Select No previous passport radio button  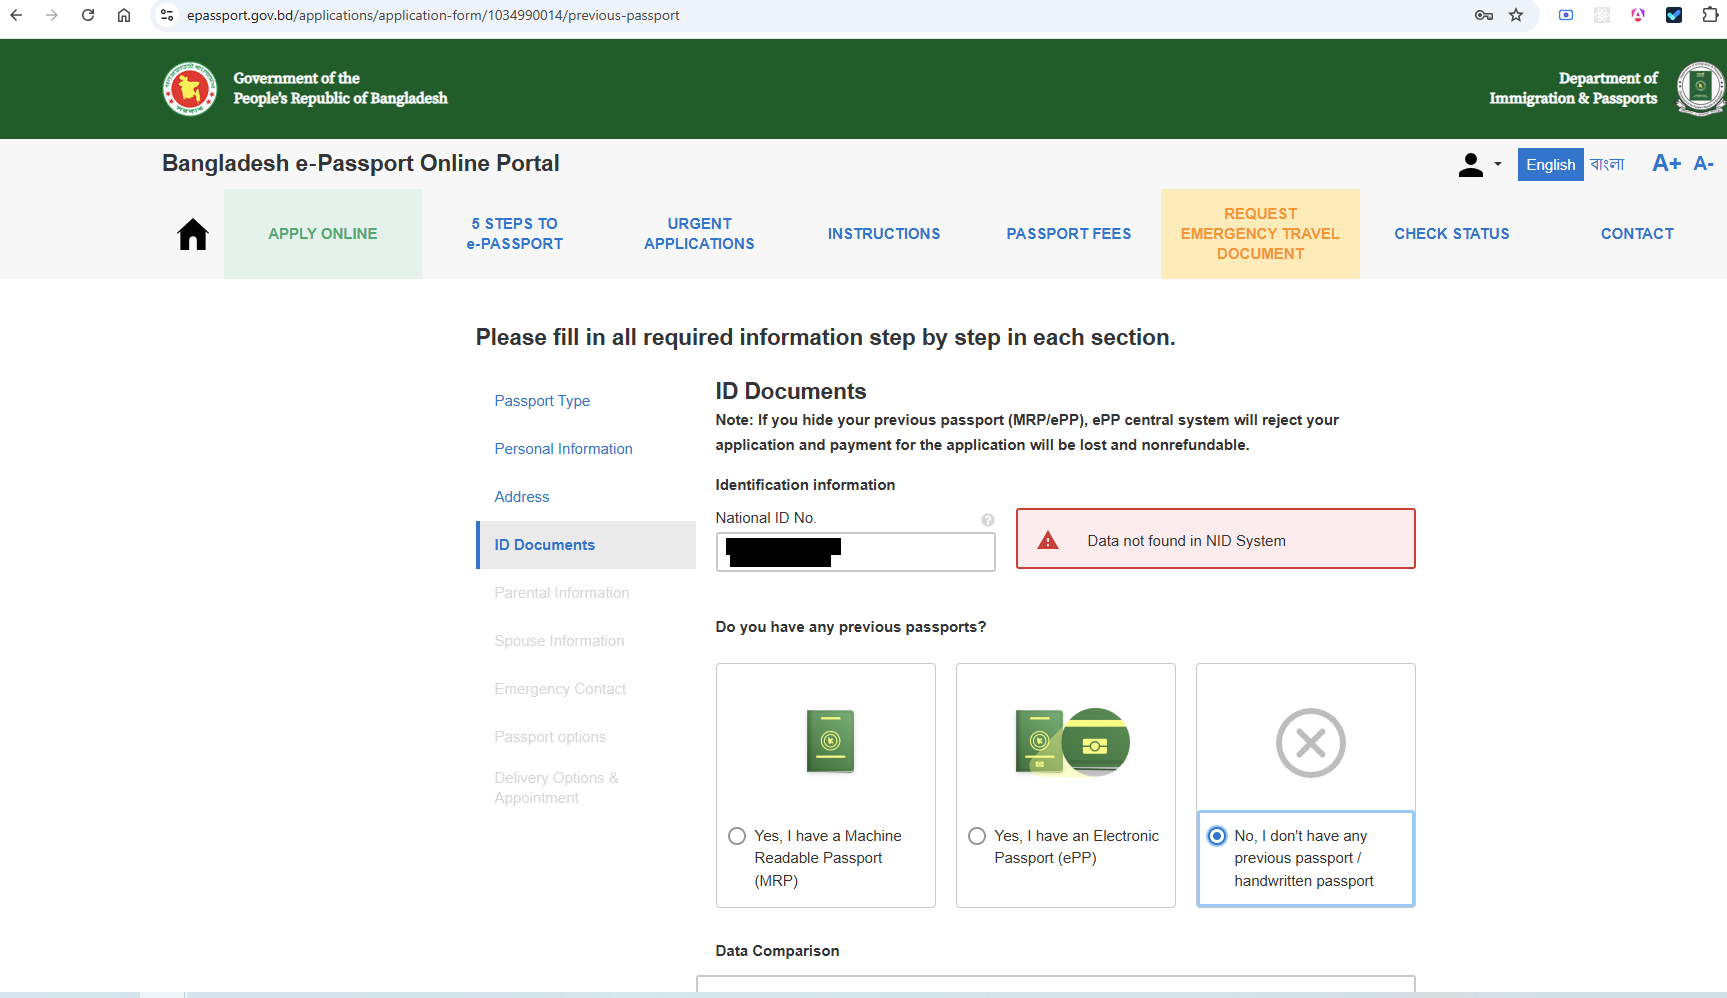(1217, 836)
